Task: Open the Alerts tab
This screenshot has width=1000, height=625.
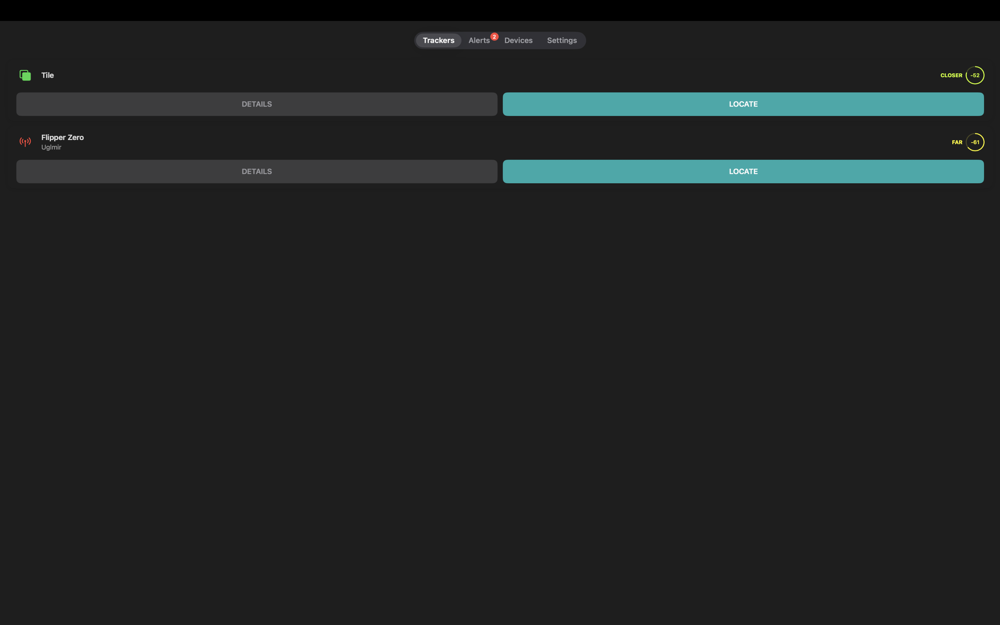Action: pos(479,40)
